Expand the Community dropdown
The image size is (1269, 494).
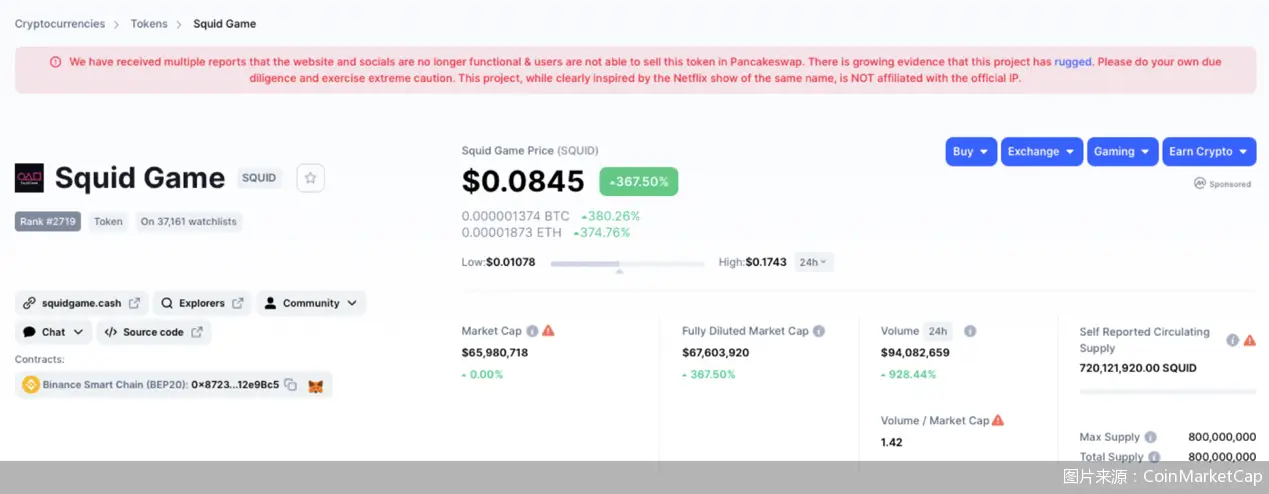pyautogui.click(x=311, y=303)
